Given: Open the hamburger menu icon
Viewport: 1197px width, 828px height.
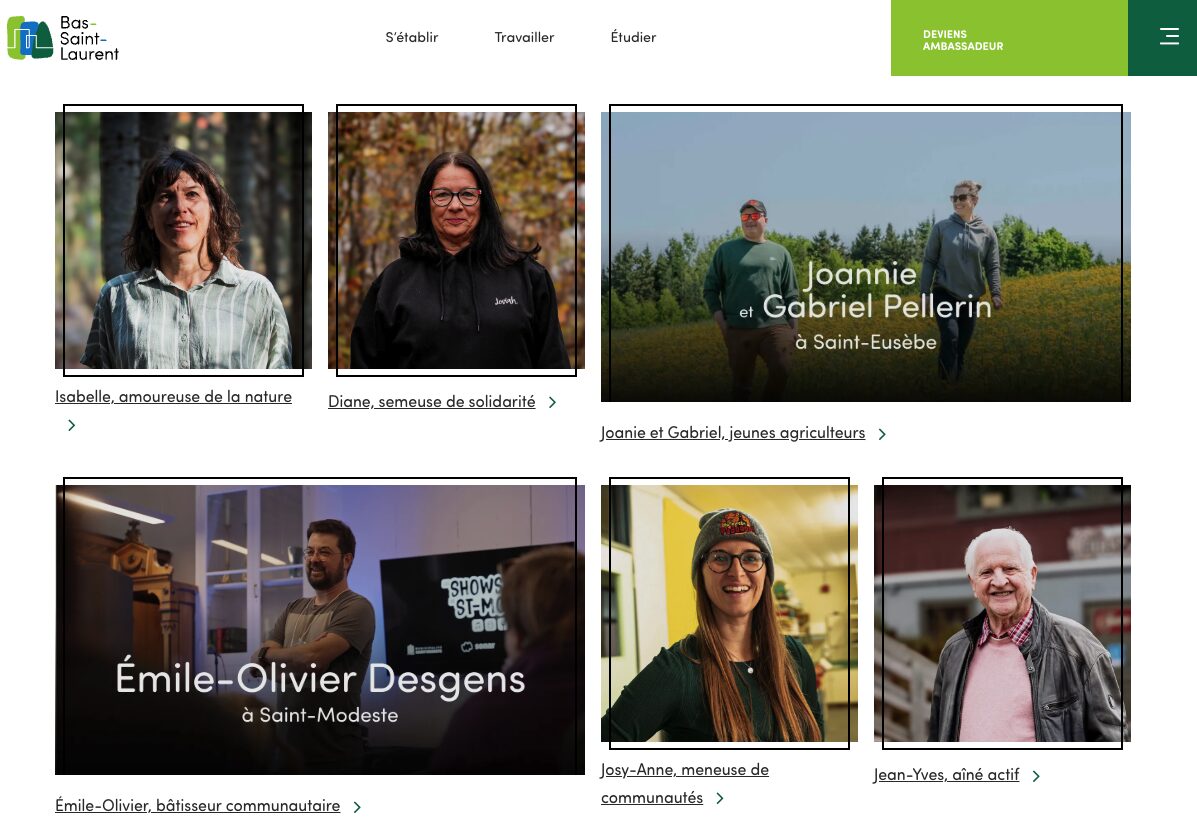Looking at the screenshot, I should pos(1169,37).
